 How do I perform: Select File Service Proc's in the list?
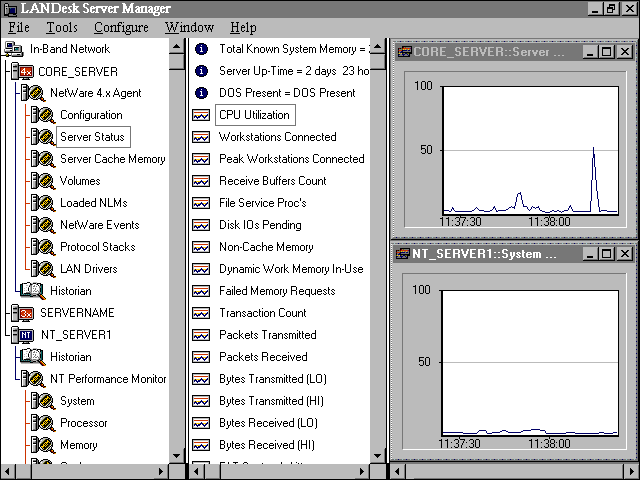pos(262,203)
